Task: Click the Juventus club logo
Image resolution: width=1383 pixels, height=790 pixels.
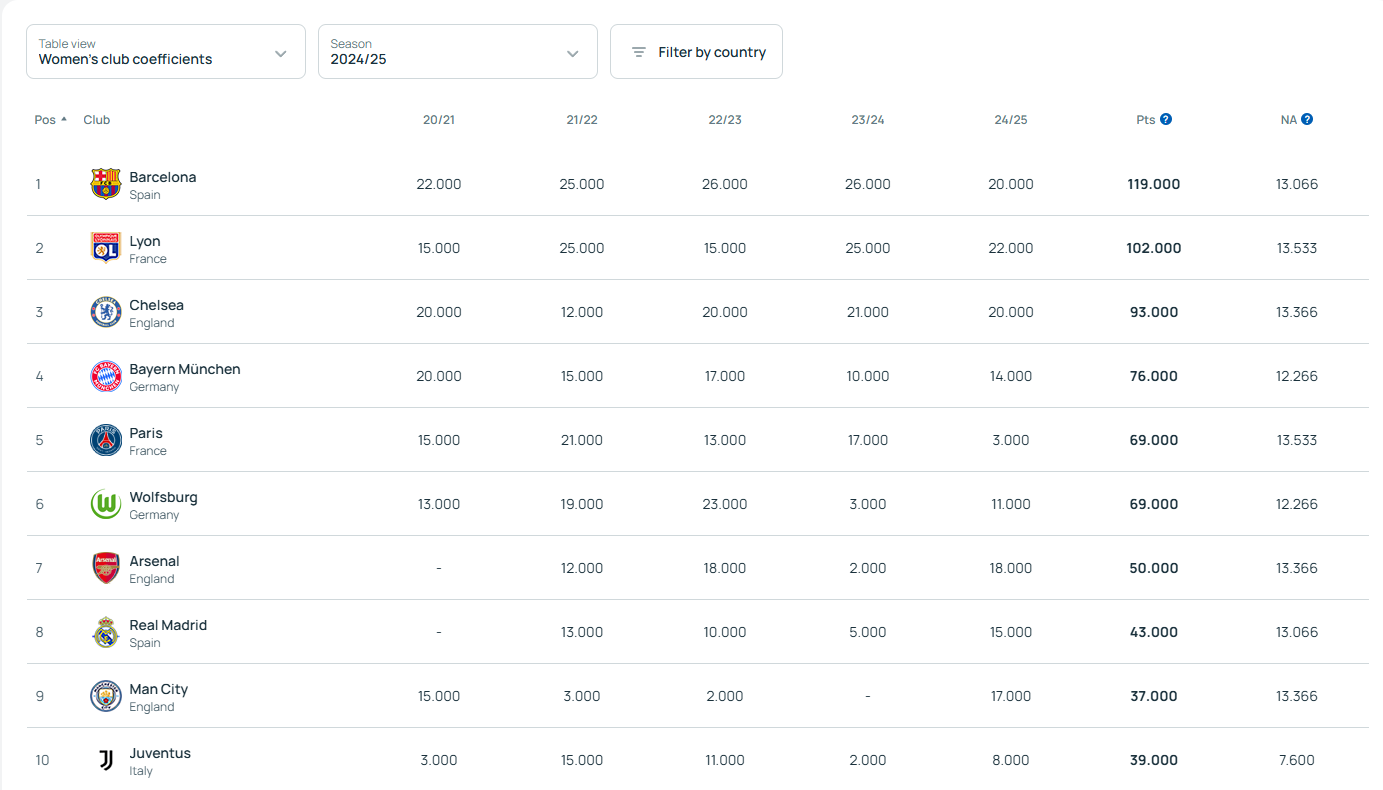Action: (106, 760)
